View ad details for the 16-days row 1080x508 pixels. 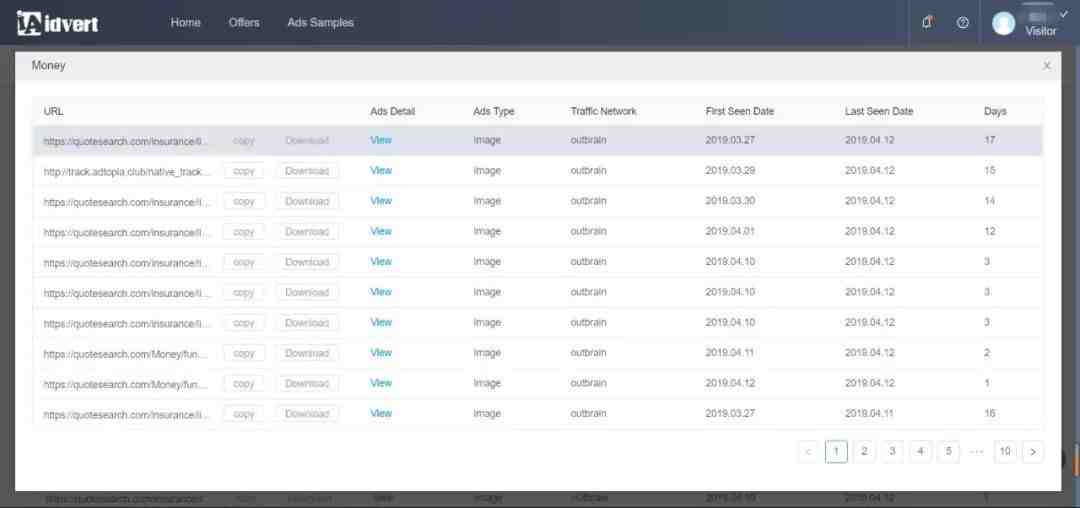[x=381, y=414]
